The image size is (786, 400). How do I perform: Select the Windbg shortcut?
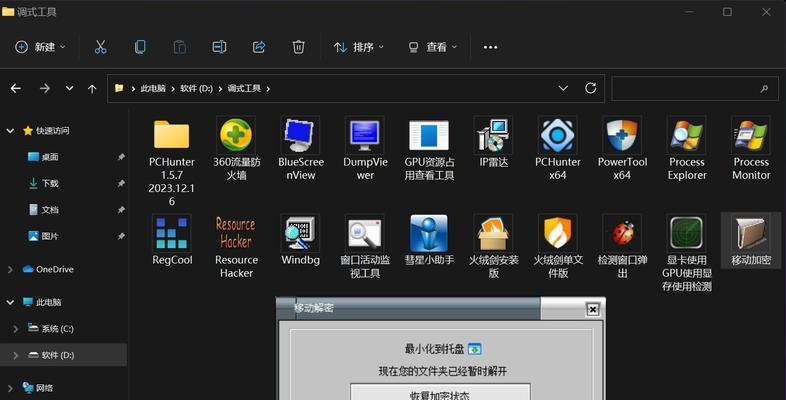pos(300,233)
